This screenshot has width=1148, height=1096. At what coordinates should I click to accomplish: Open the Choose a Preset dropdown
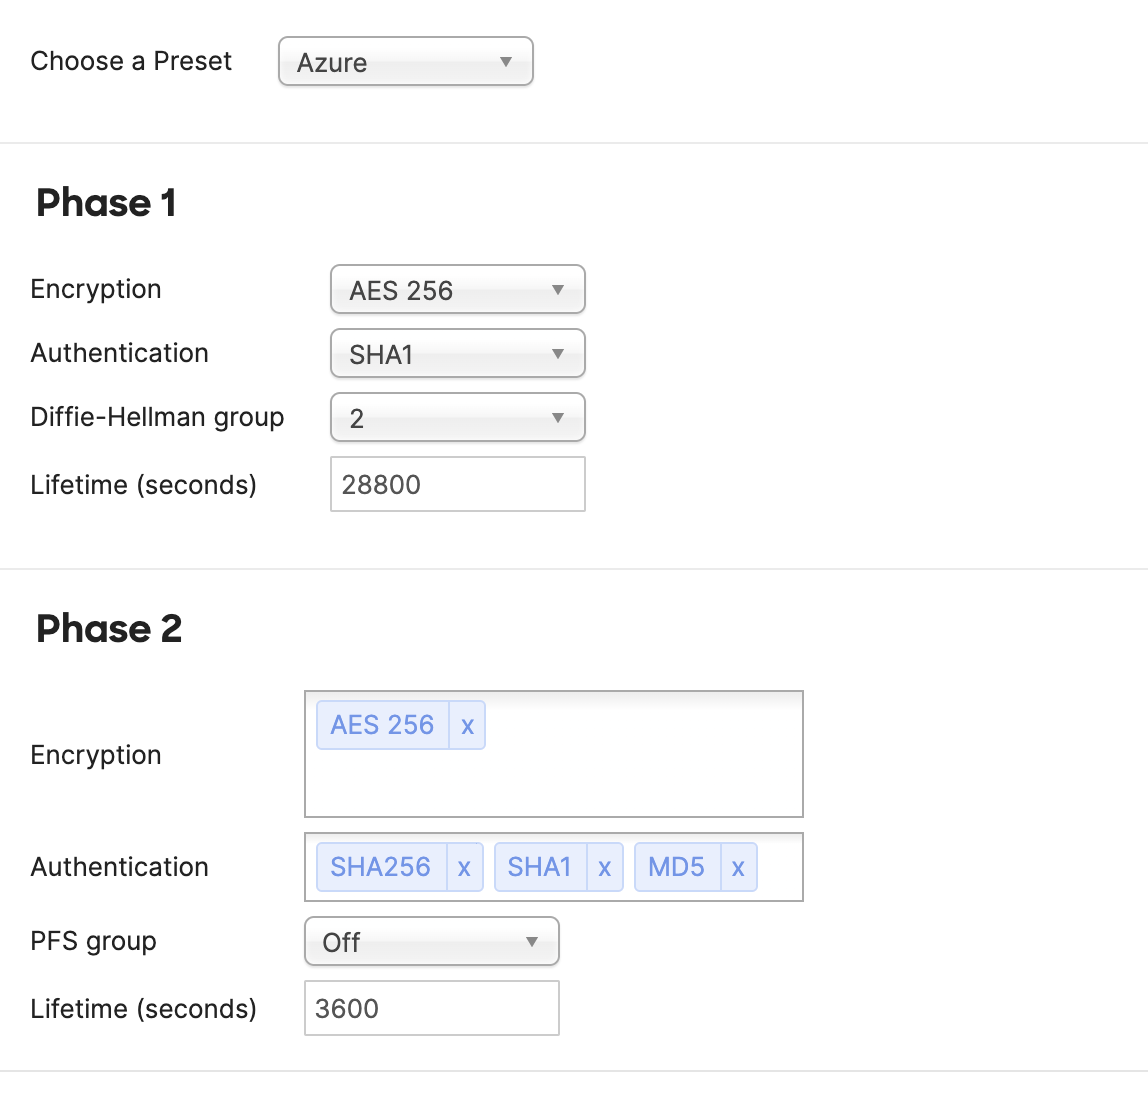coord(405,62)
